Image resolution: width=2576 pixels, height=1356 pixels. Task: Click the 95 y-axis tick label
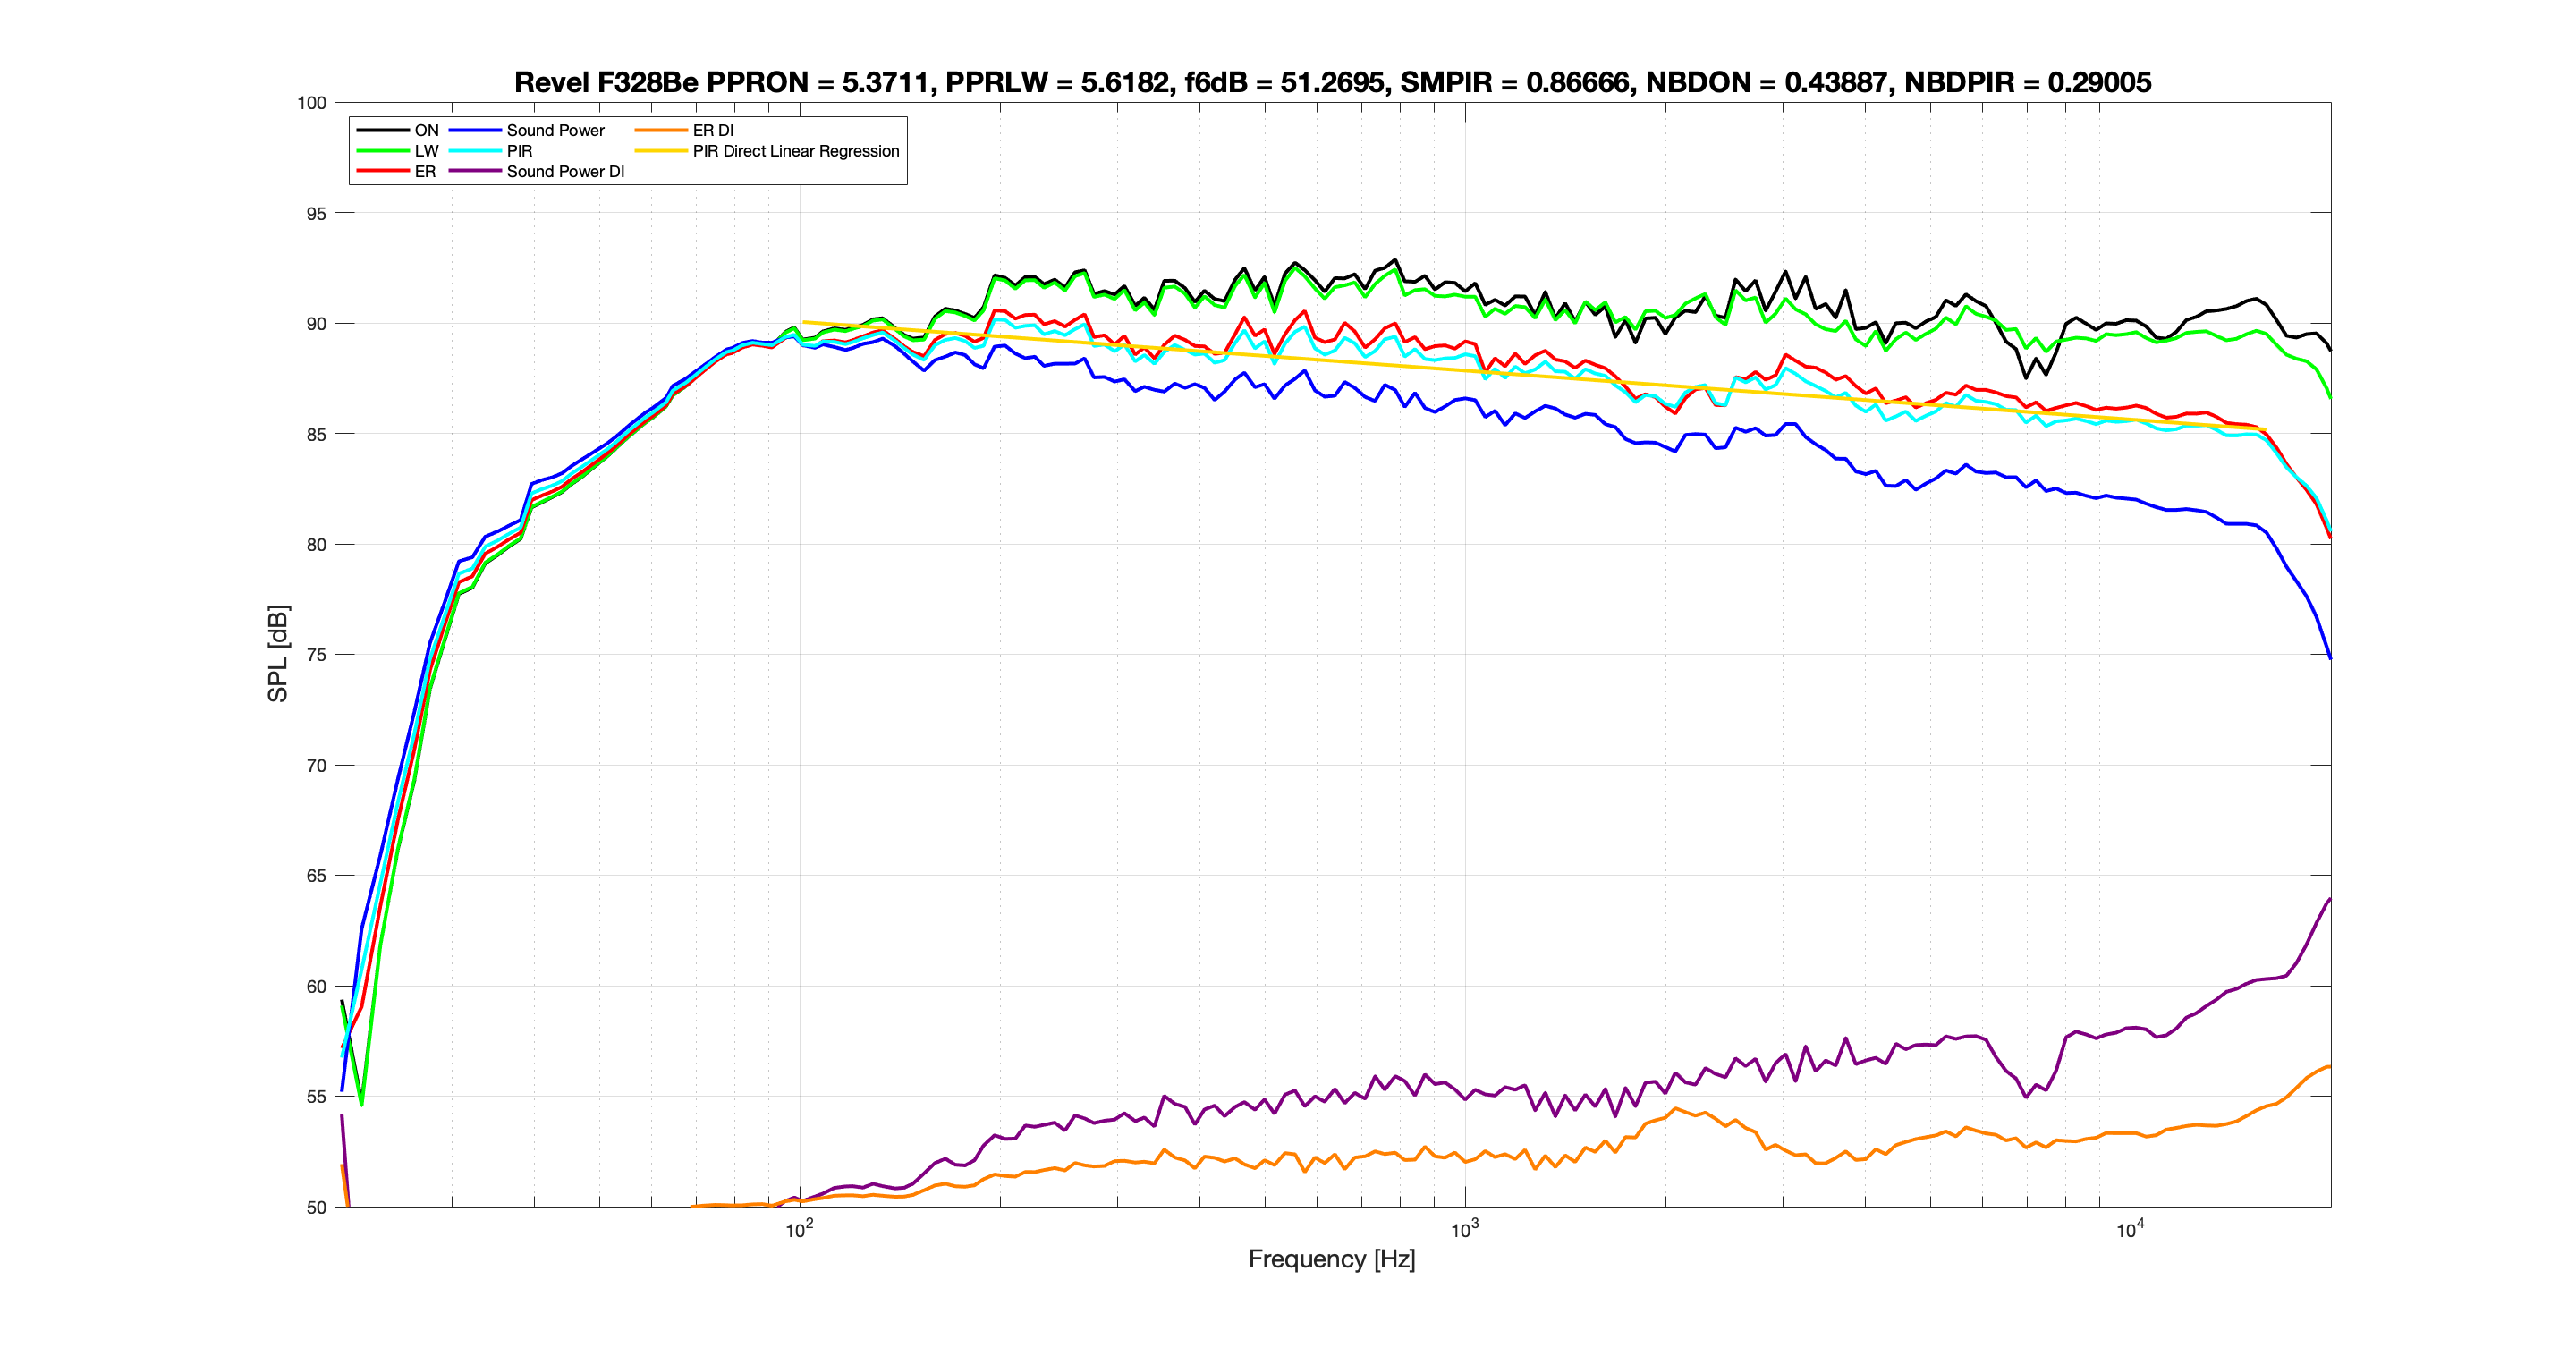pos(316,214)
